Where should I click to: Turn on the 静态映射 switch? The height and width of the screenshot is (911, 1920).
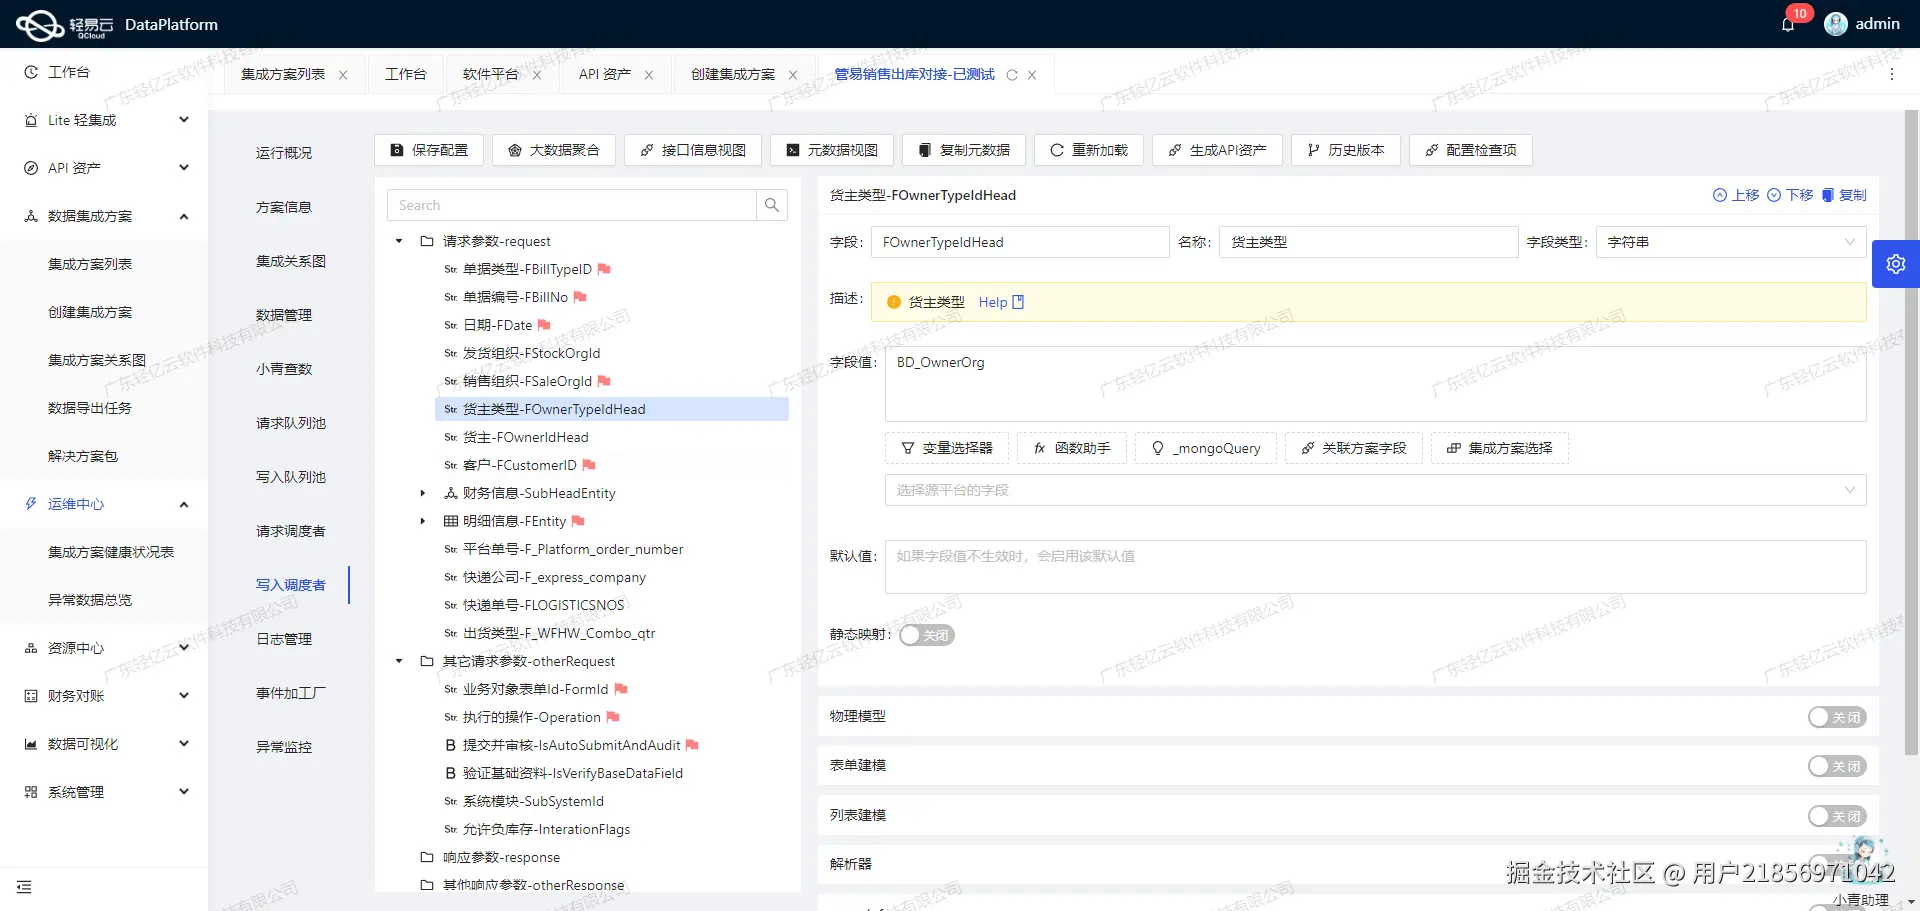[926, 634]
